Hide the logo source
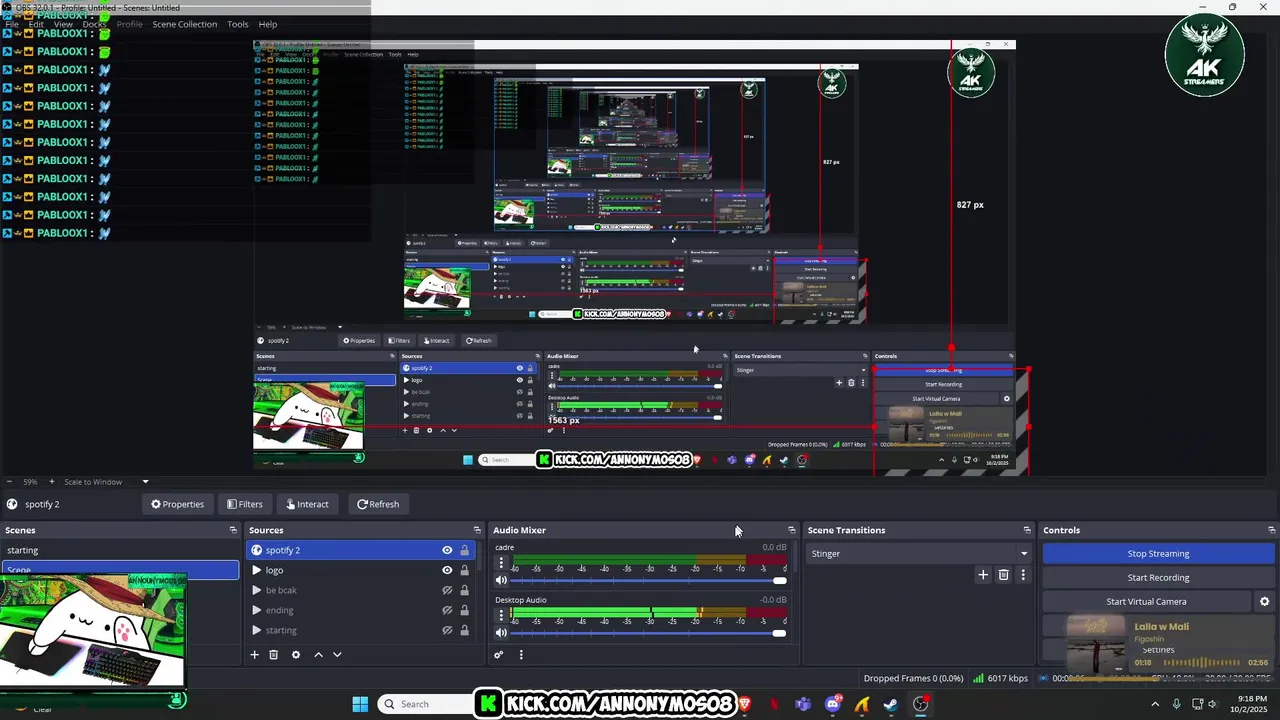Image resolution: width=1280 pixels, height=720 pixels. (x=447, y=570)
